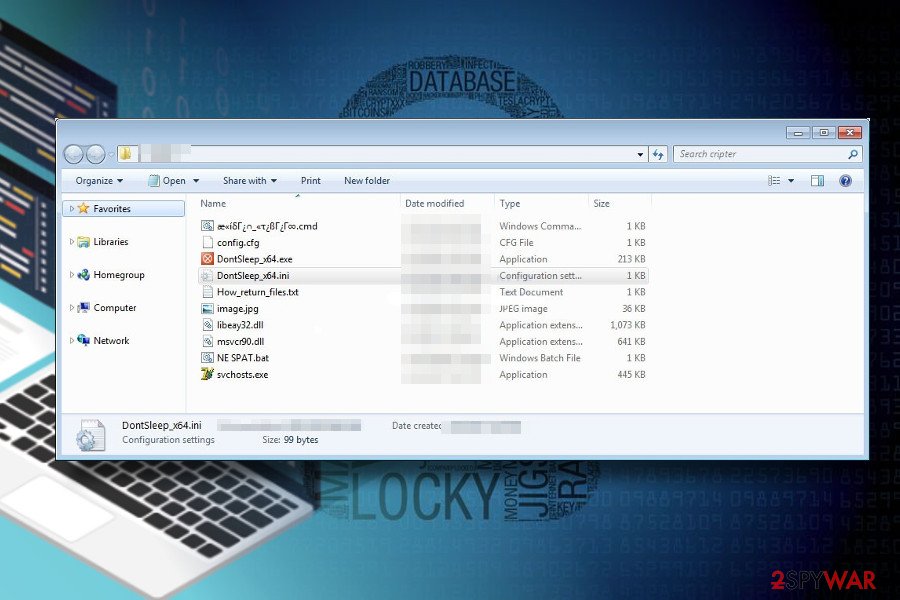Image resolution: width=900 pixels, height=600 pixels.
Task: Click the Computer icon in sidebar
Action: (x=84, y=308)
